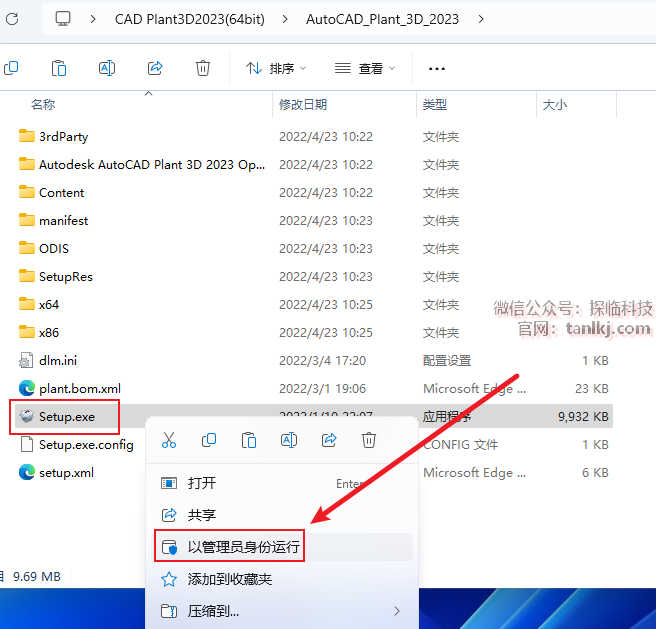The image size is (656, 629).
Task: Click the Paste icon in the context menu
Action: [249, 440]
